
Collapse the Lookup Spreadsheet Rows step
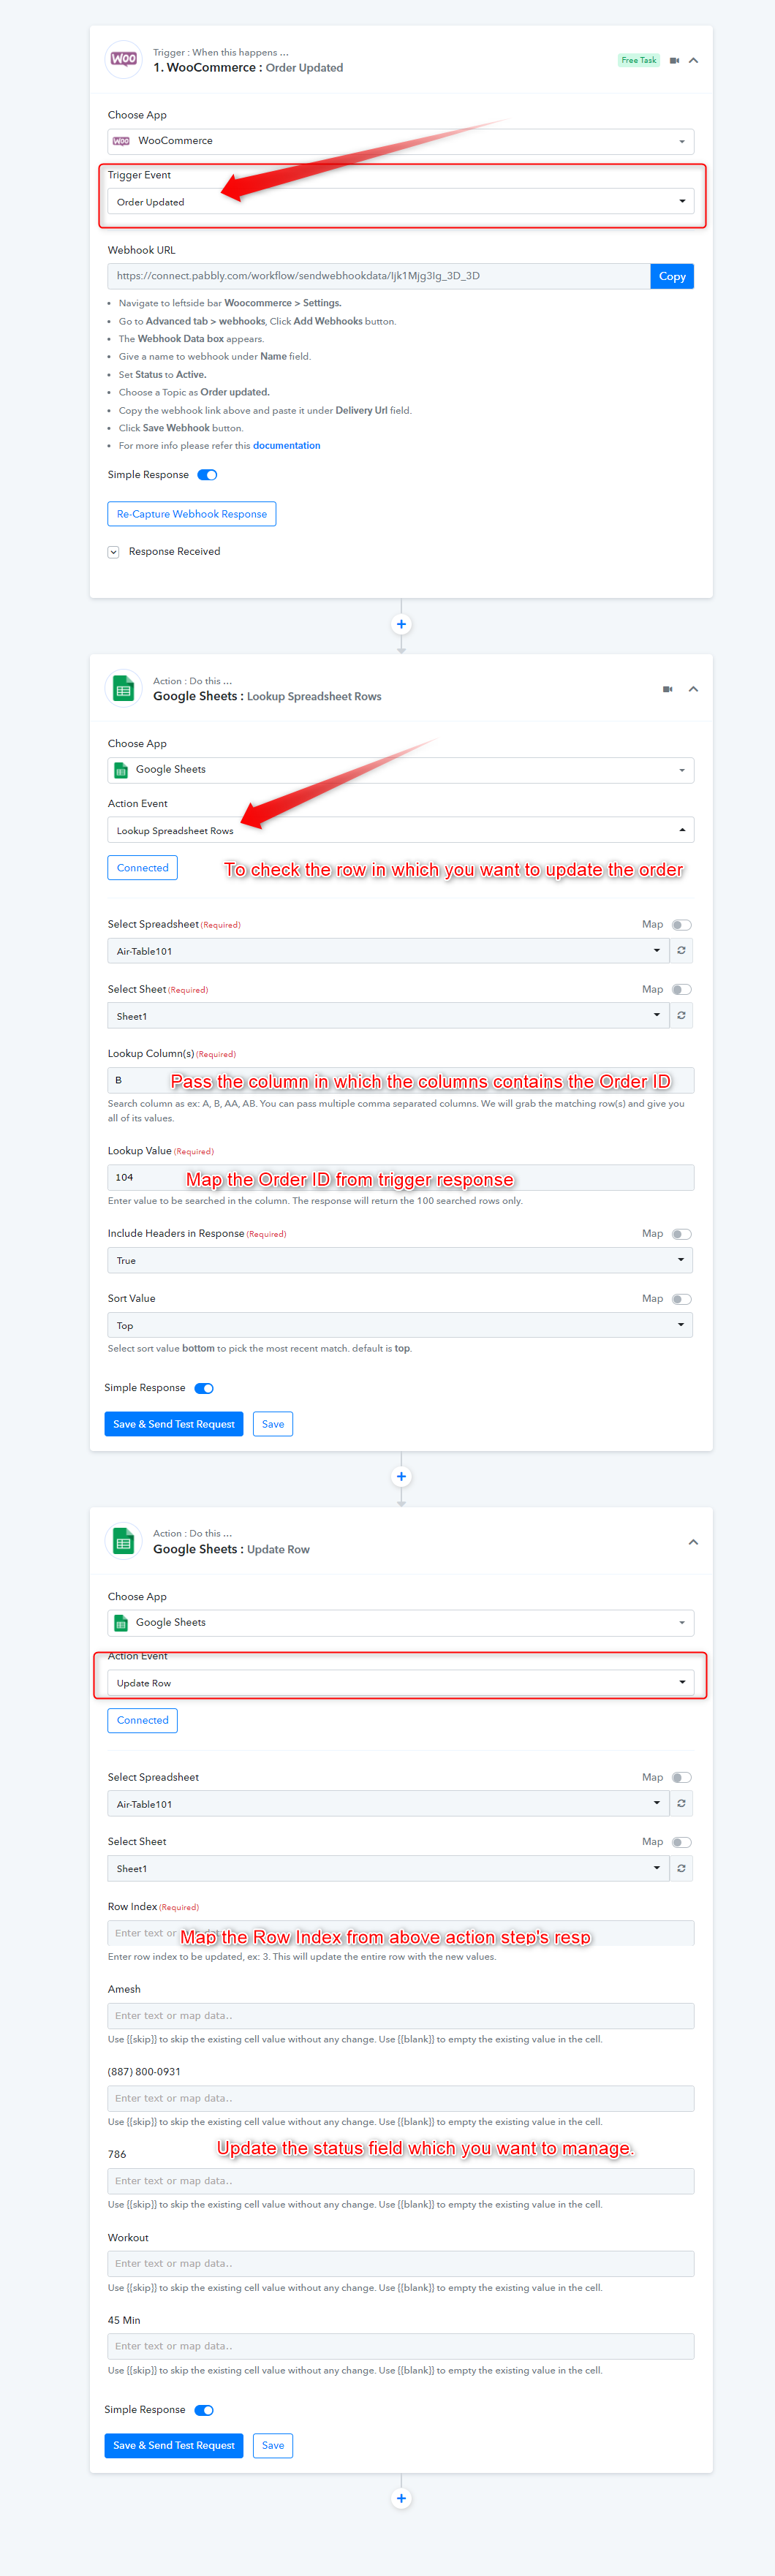click(x=693, y=689)
